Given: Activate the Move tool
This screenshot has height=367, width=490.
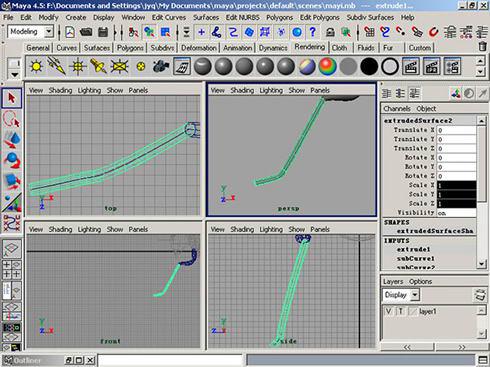Looking at the screenshot, I should pos(12,139).
